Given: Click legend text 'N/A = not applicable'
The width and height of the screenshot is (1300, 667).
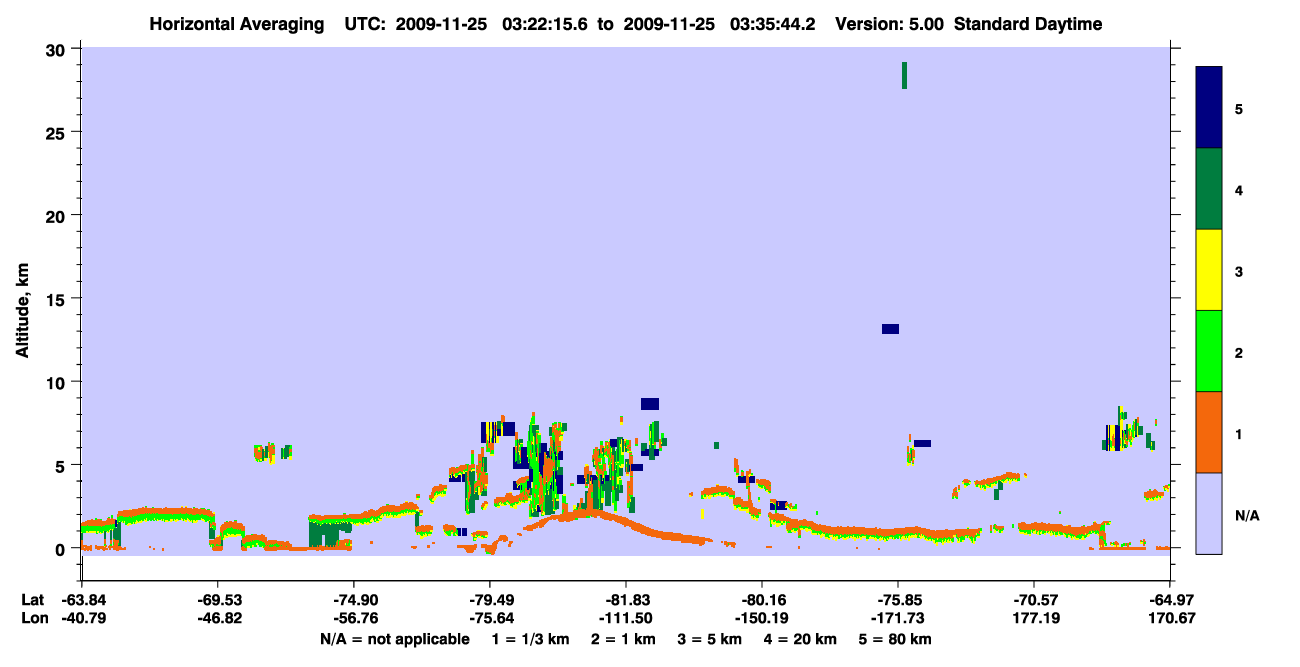Looking at the screenshot, I should coord(394,639).
